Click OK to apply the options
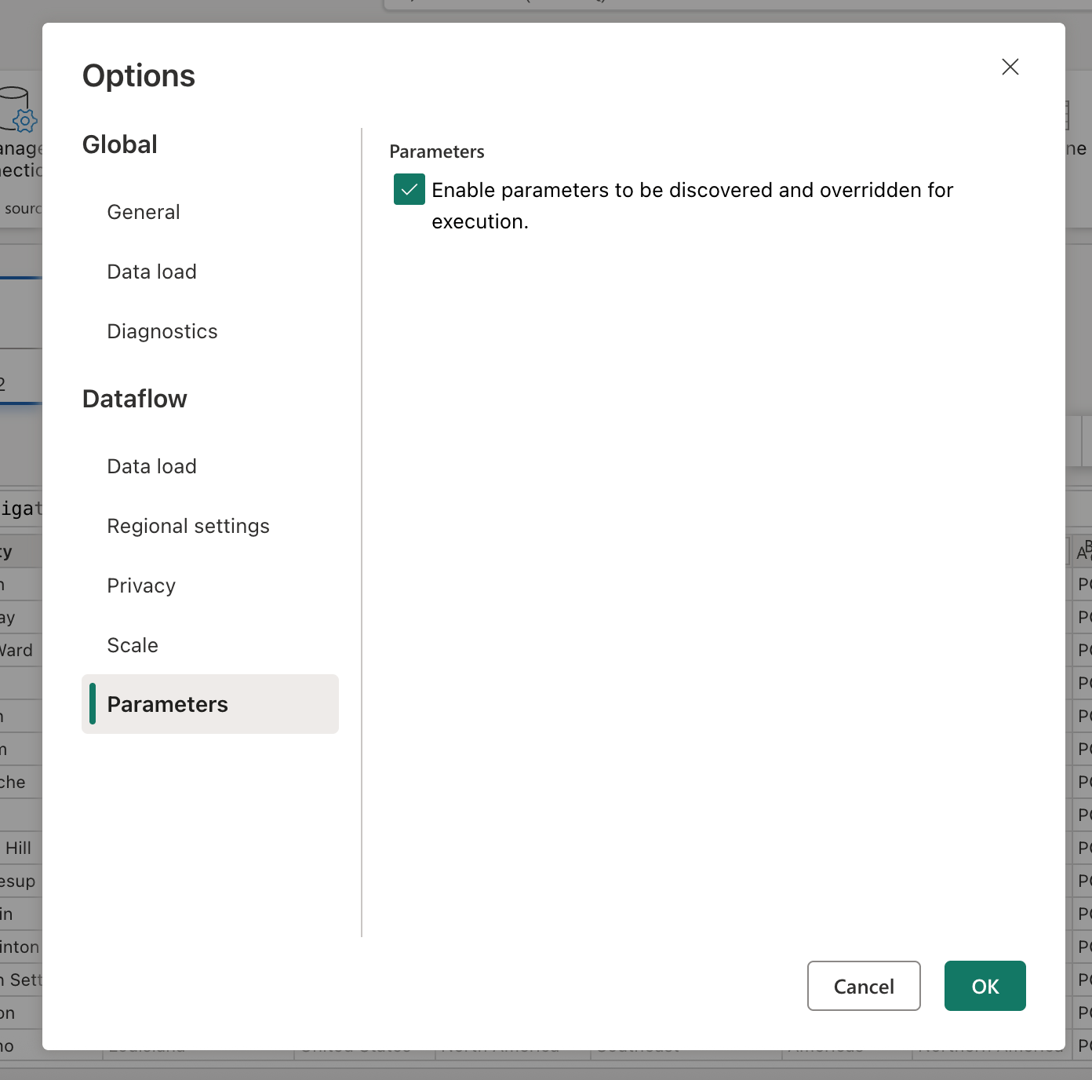Screen dimensions: 1092x1080 coord(984,985)
